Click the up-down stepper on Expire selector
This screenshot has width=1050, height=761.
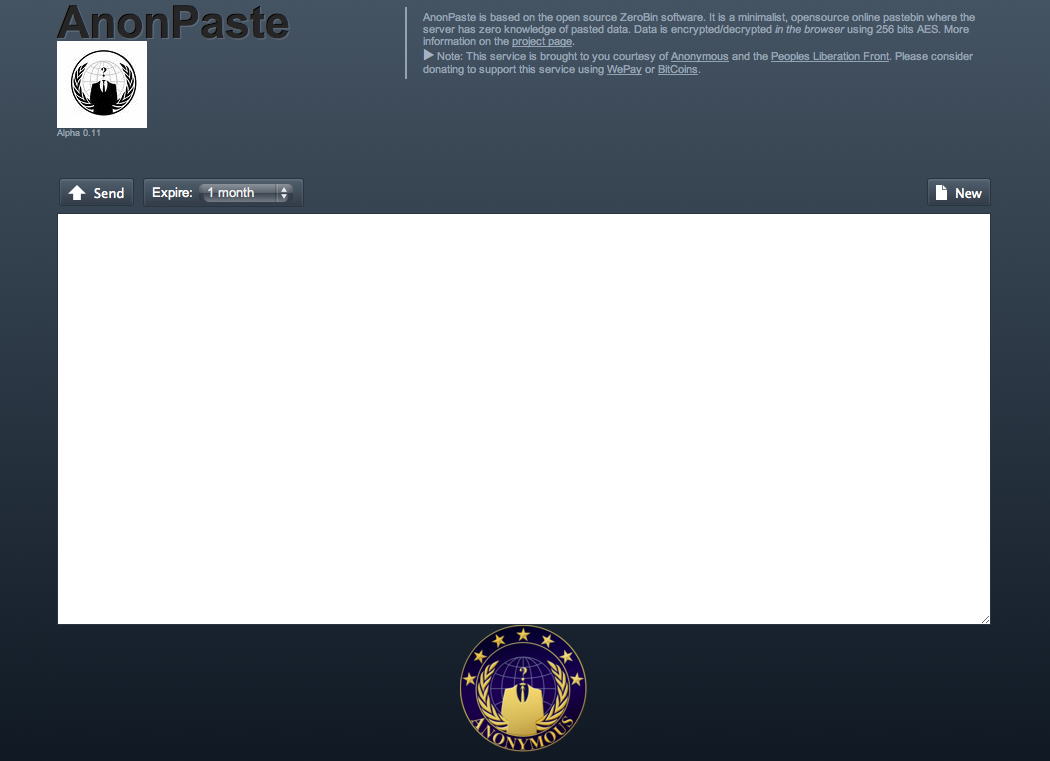285,192
